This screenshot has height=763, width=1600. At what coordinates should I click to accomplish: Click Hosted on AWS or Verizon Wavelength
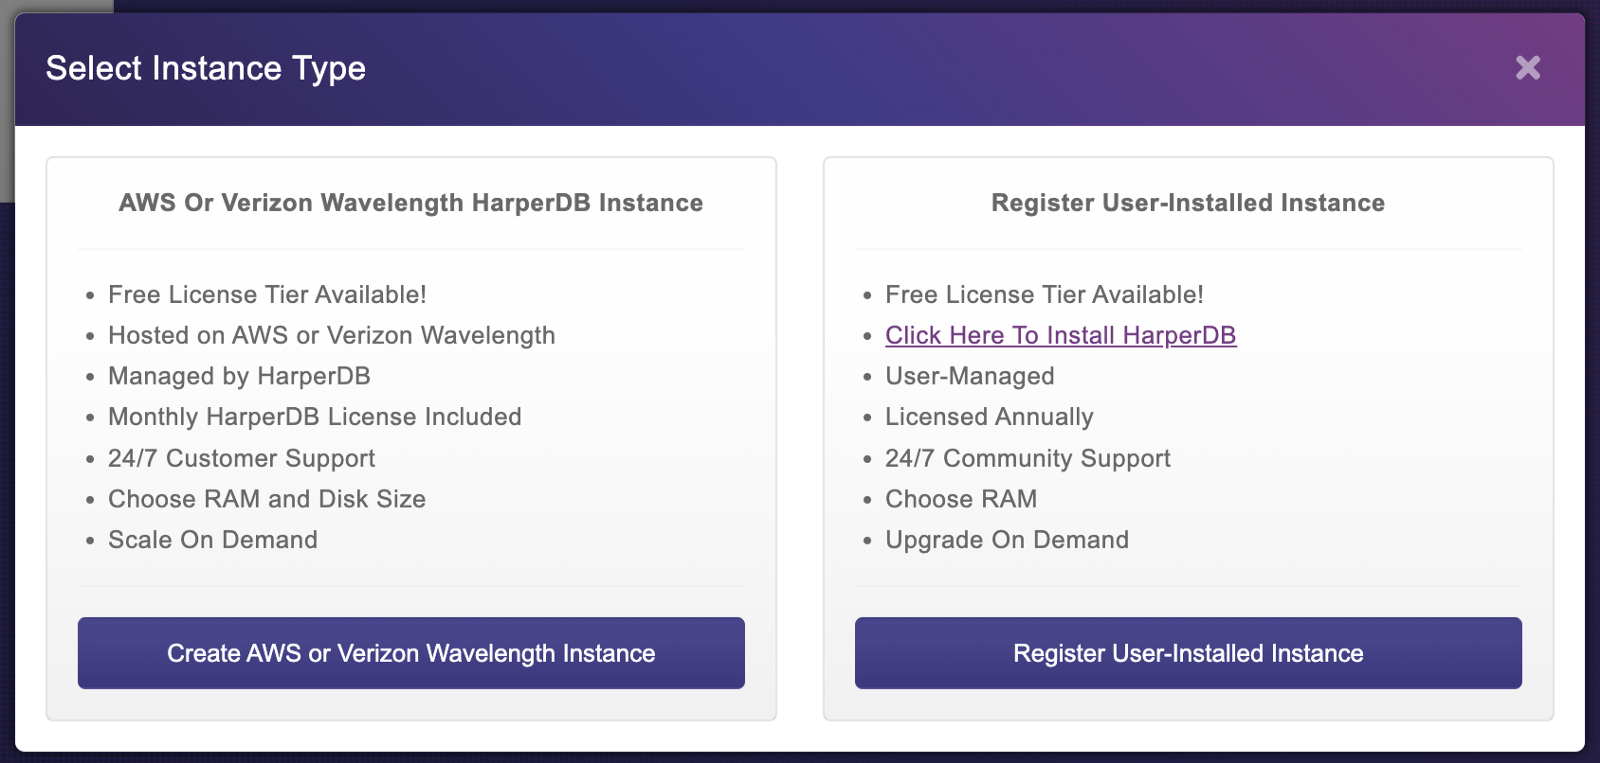click(331, 335)
